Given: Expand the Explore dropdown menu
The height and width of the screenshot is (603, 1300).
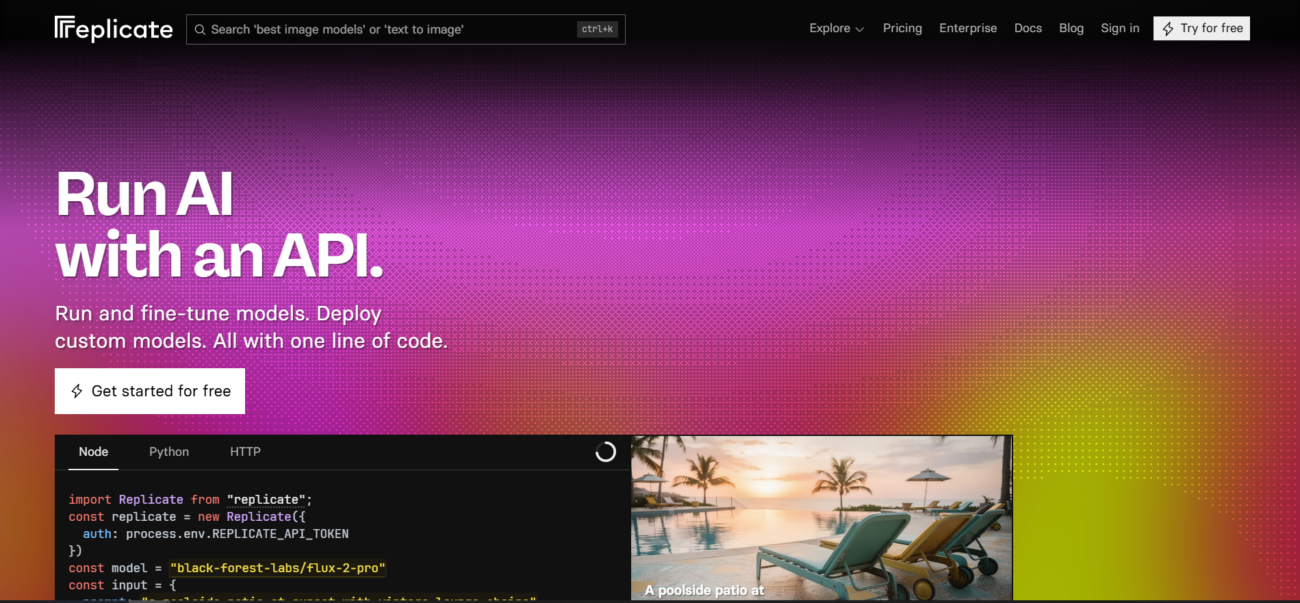Looking at the screenshot, I should (836, 29).
